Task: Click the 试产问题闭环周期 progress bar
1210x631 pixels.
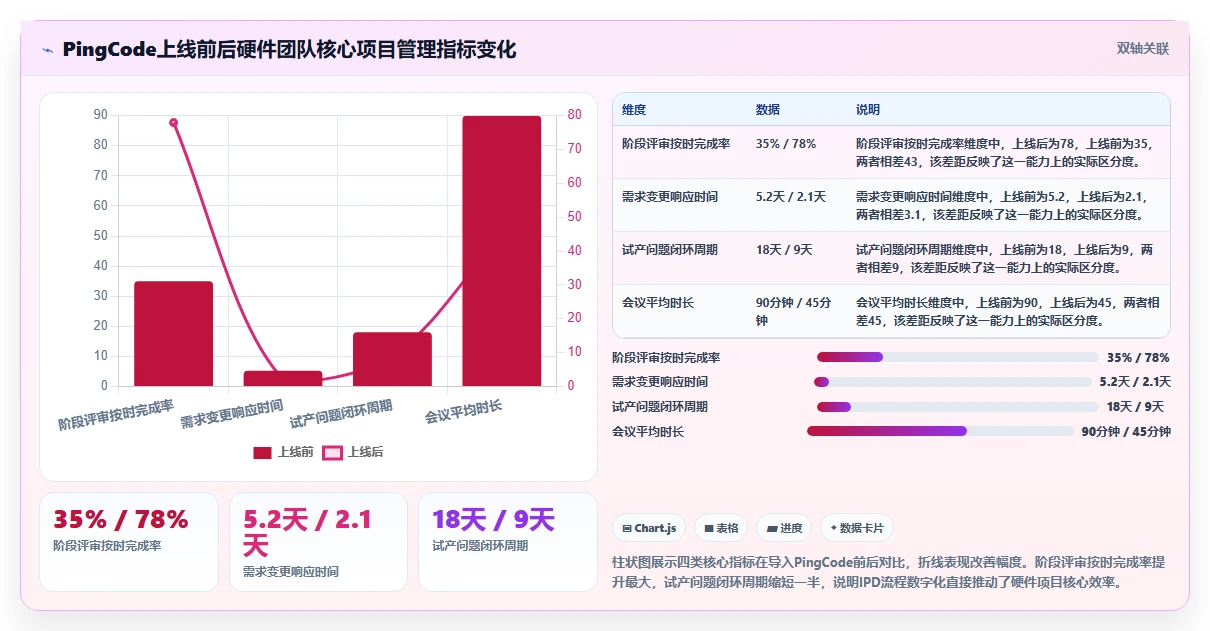Action: 958,407
